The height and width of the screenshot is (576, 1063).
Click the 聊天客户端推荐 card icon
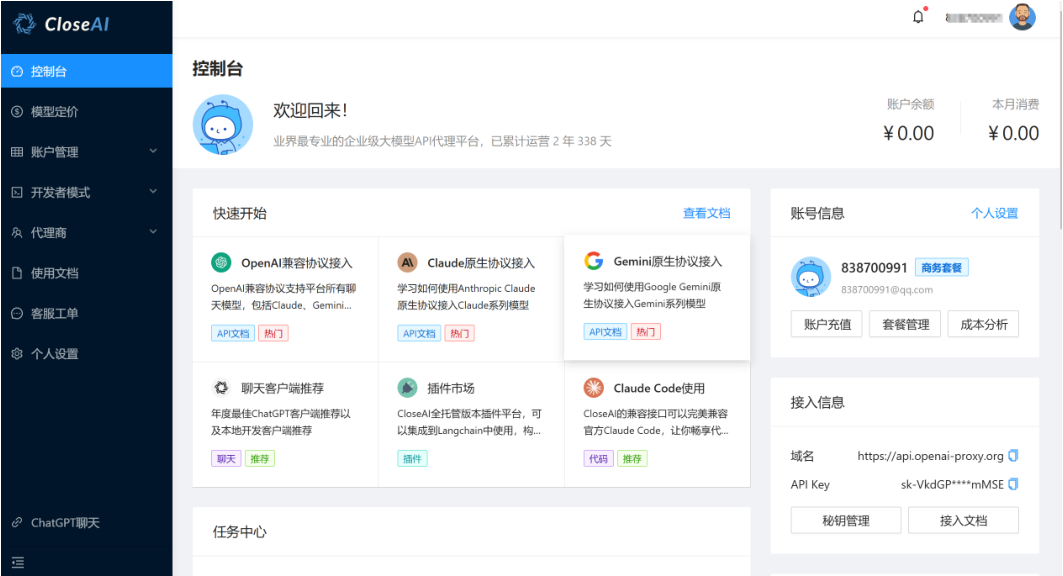tap(221, 388)
